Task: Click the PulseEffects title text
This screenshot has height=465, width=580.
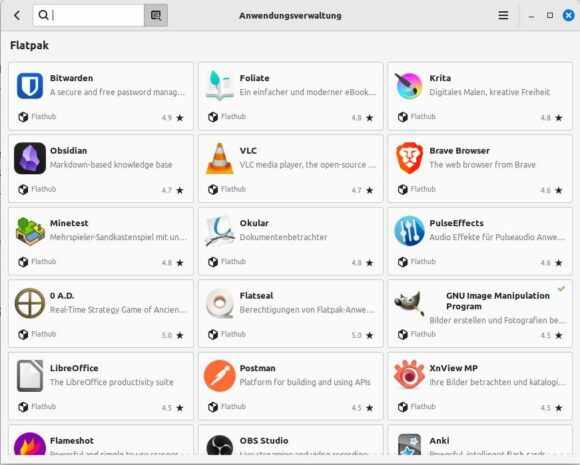Action: click(x=456, y=223)
